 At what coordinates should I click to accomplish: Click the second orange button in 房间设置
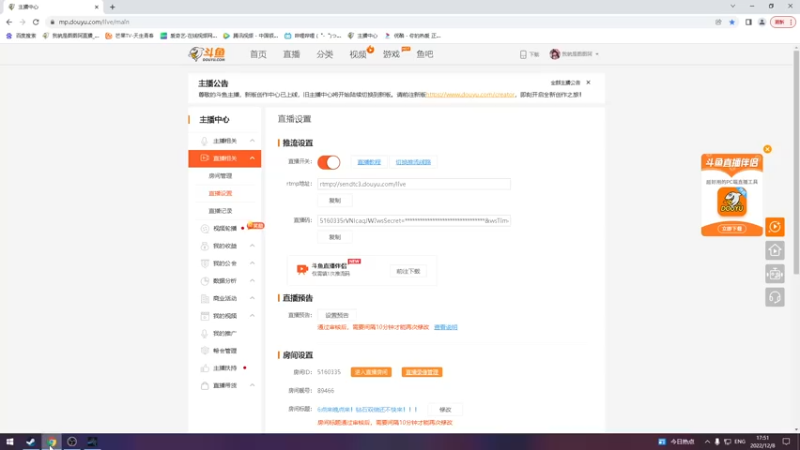click(421, 372)
